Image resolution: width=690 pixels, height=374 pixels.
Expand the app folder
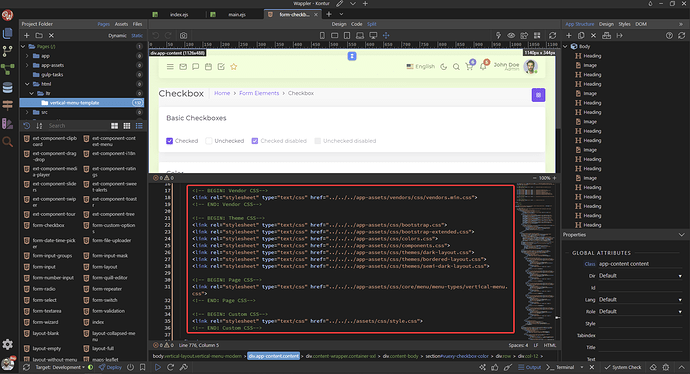[x=27, y=56]
